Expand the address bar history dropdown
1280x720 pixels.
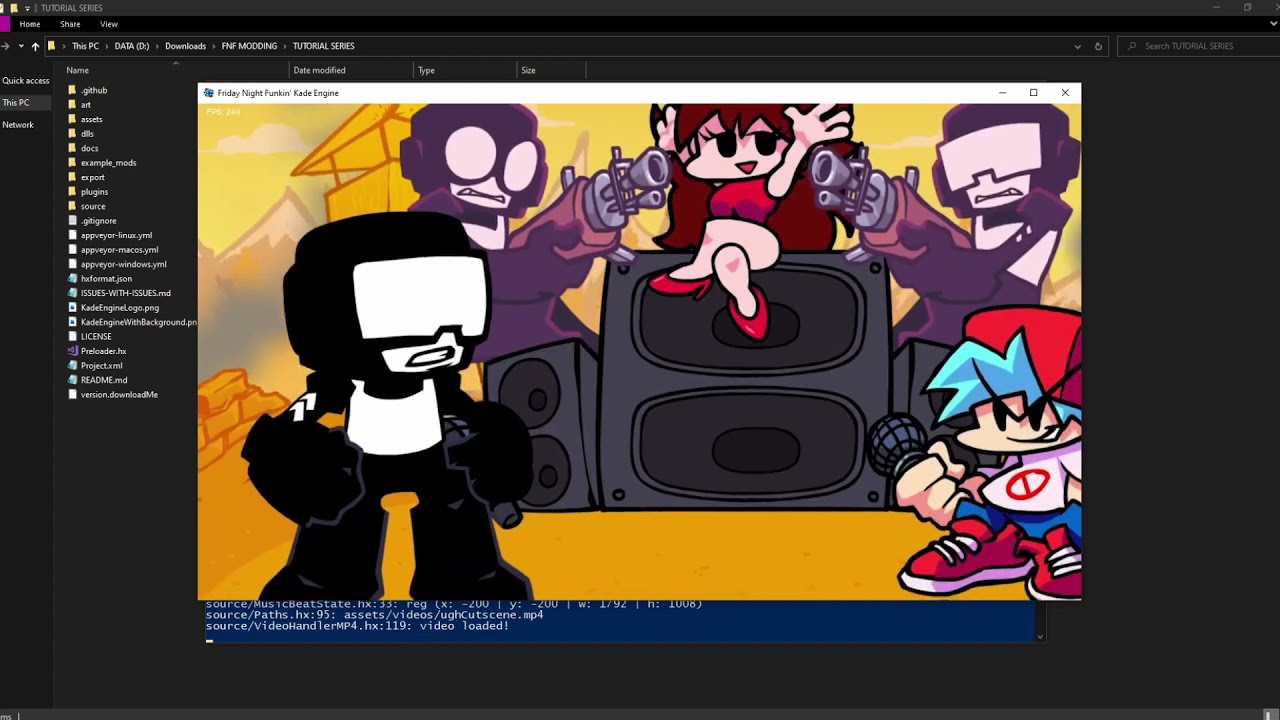pyautogui.click(x=1077, y=46)
